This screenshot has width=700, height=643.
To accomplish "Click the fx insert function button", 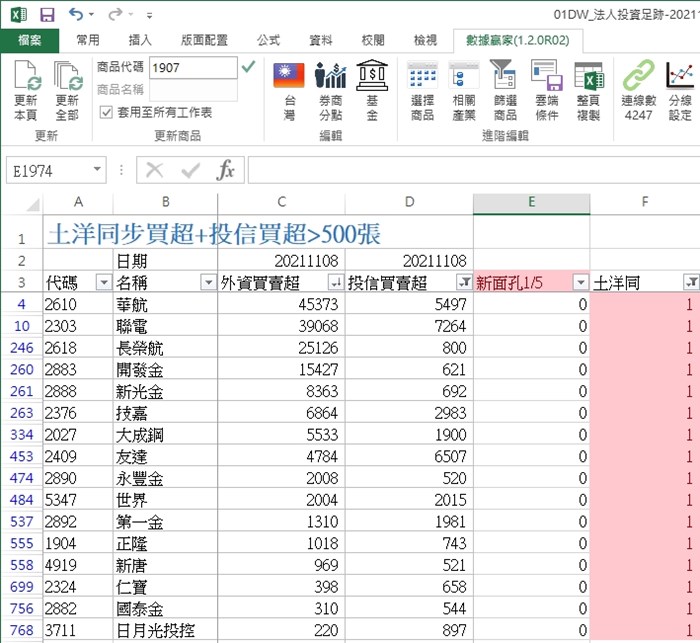I will (x=225, y=170).
